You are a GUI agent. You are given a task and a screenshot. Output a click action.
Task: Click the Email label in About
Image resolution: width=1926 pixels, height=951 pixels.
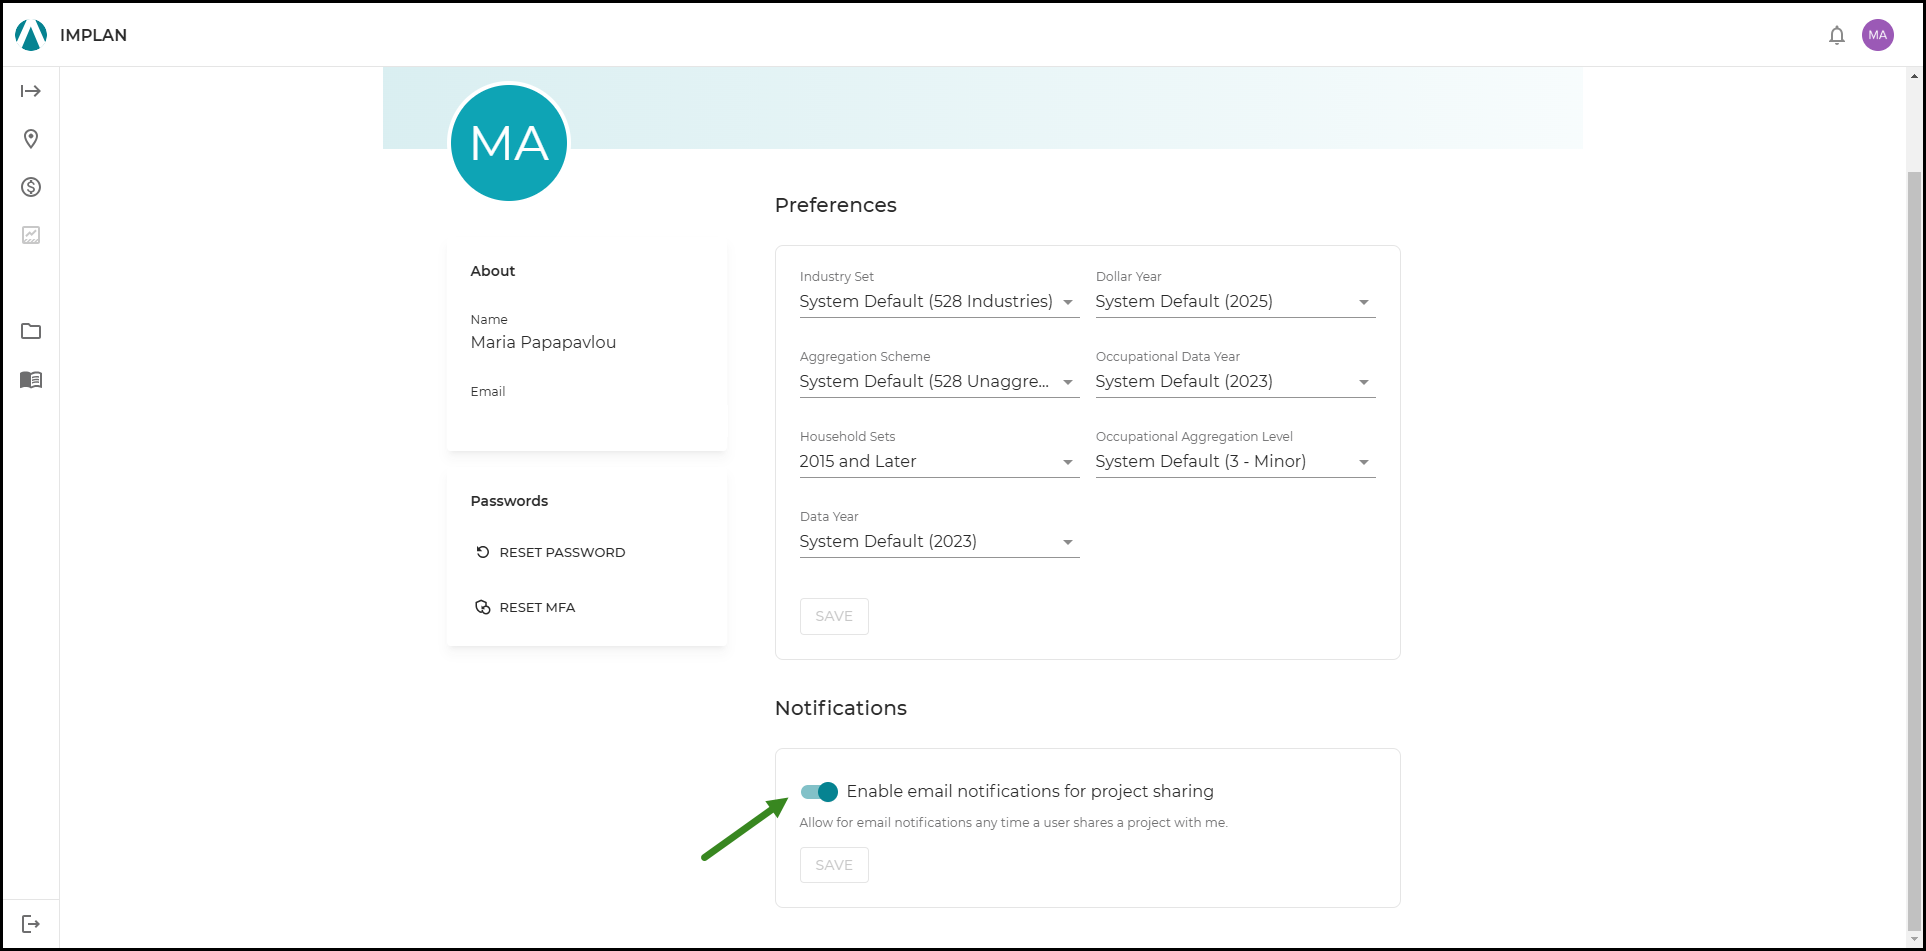[488, 391]
